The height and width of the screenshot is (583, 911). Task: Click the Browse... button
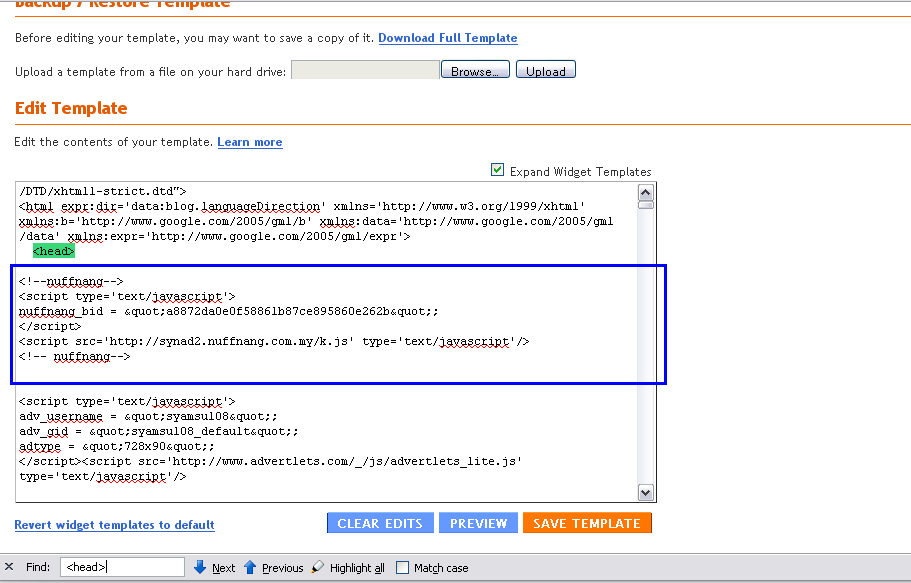[475, 70]
